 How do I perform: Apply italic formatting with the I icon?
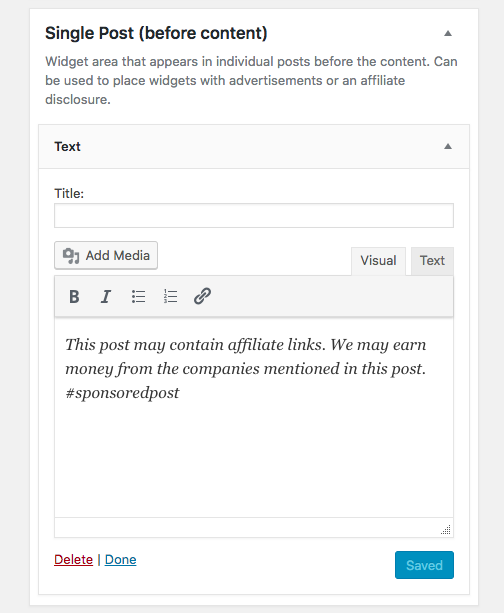(x=106, y=296)
